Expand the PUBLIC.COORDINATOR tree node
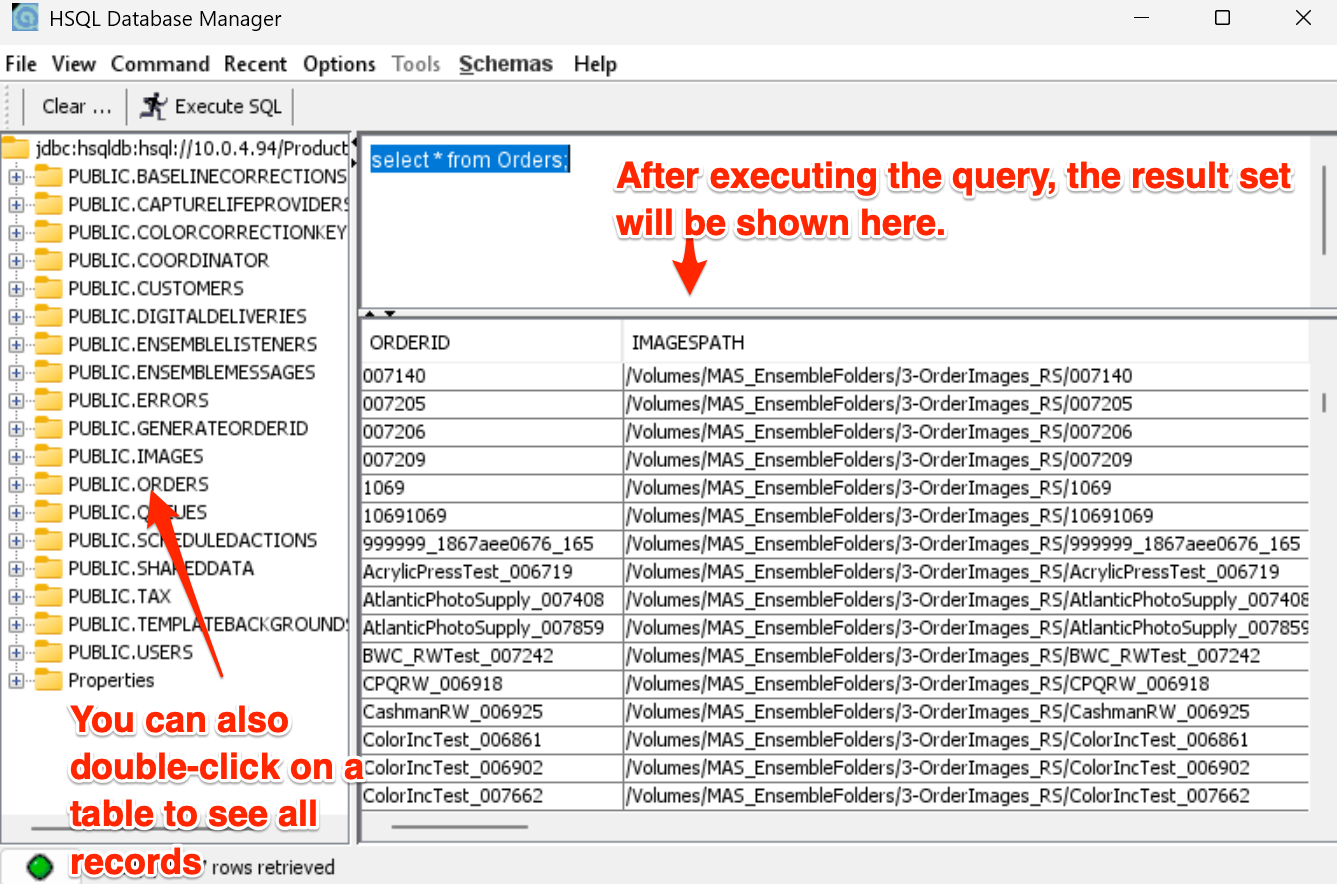Image resolution: width=1337 pixels, height=884 pixels. point(16,261)
